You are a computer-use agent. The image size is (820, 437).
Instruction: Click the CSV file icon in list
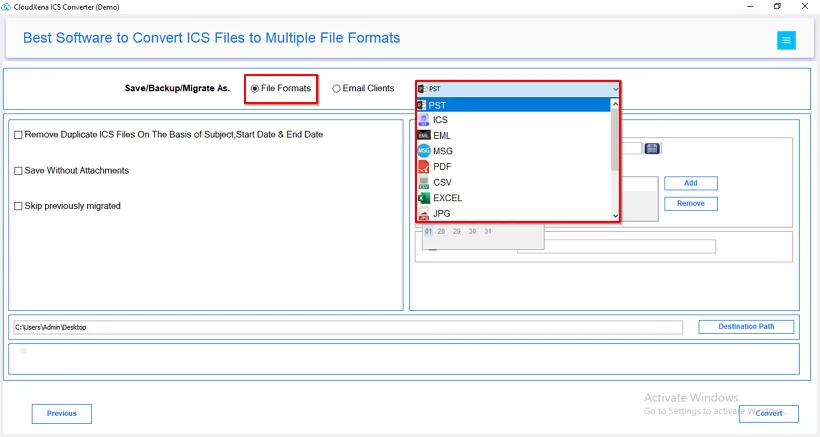pyautogui.click(x=424, y=182)
